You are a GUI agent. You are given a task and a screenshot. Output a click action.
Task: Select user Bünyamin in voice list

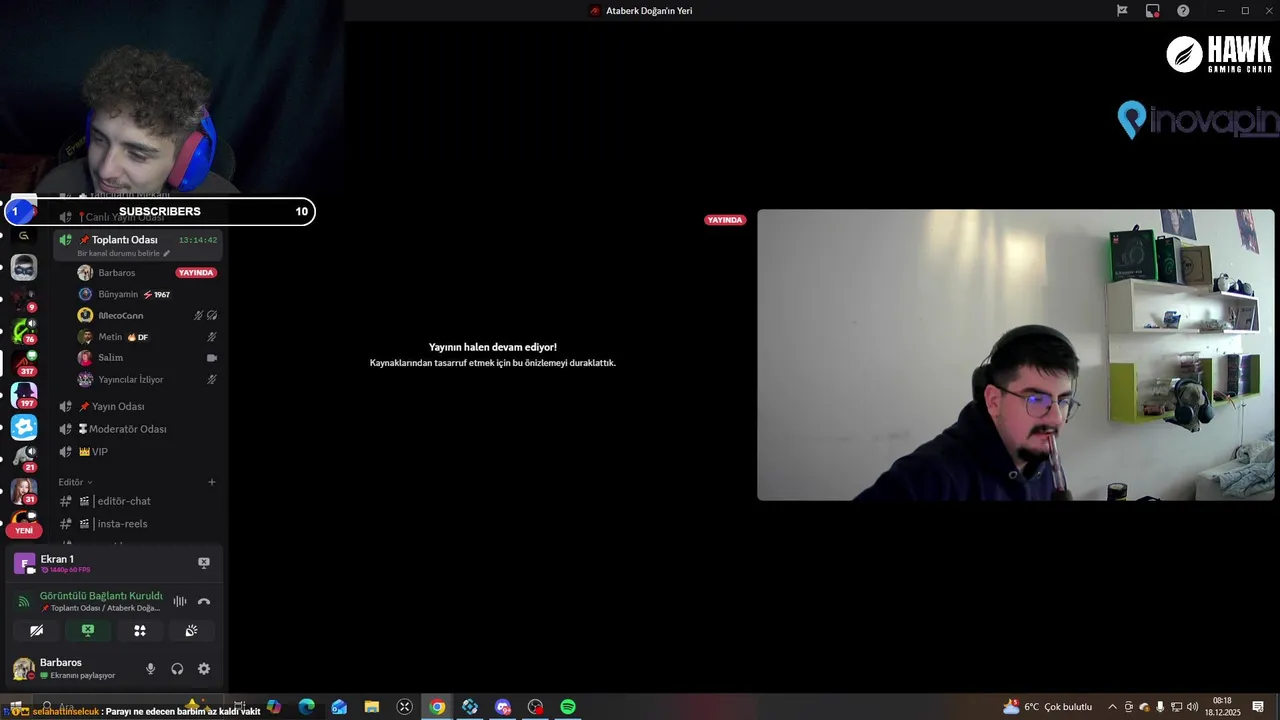tap(147, 294)
